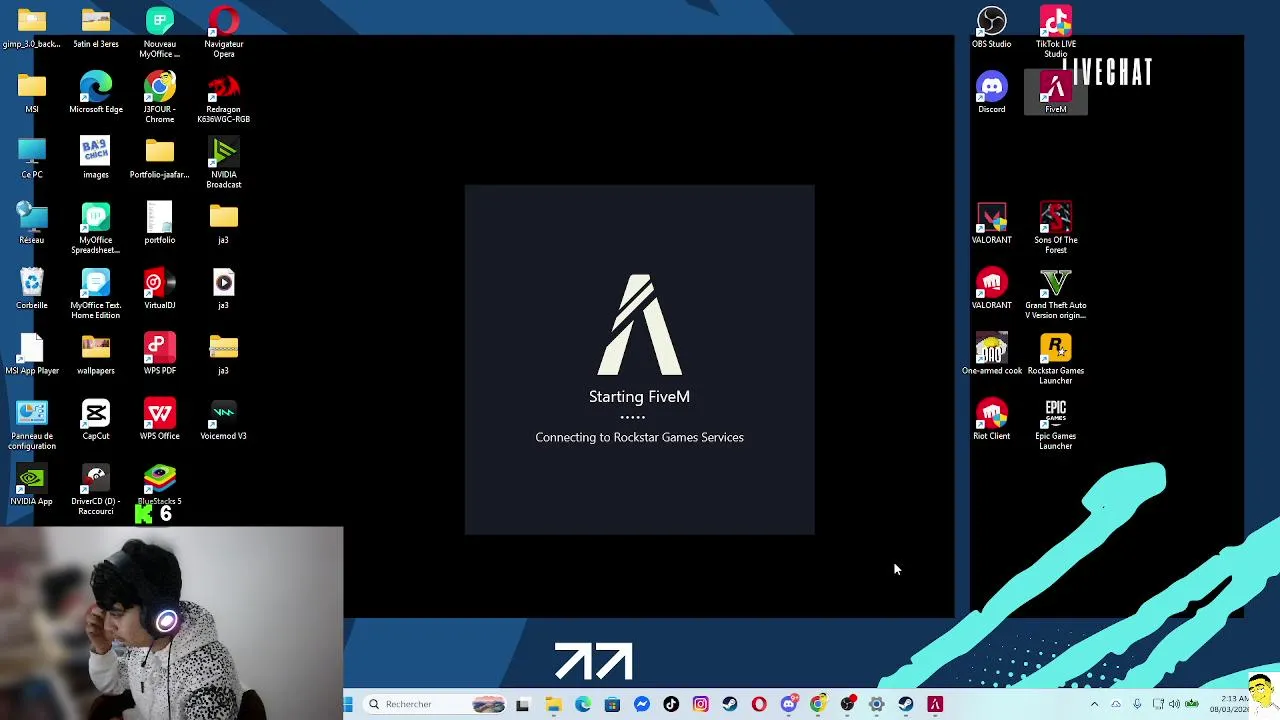
Task: Open J3FOUR Chrome desktop shortcut
Action: [159, 97]
